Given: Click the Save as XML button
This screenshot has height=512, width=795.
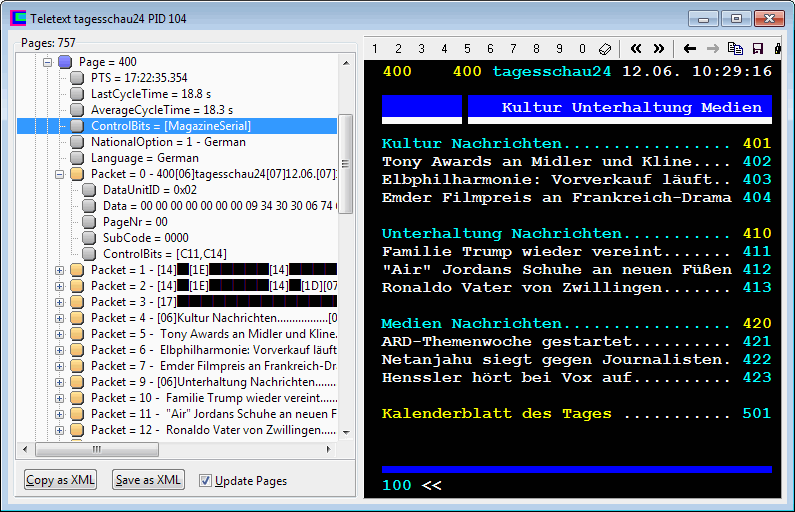Looking at the screenshot, I should (x=148, y=480).
